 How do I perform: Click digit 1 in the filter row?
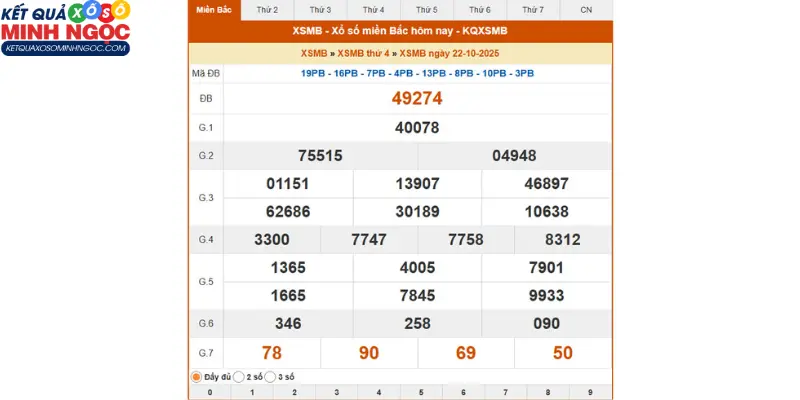point(252,392)
